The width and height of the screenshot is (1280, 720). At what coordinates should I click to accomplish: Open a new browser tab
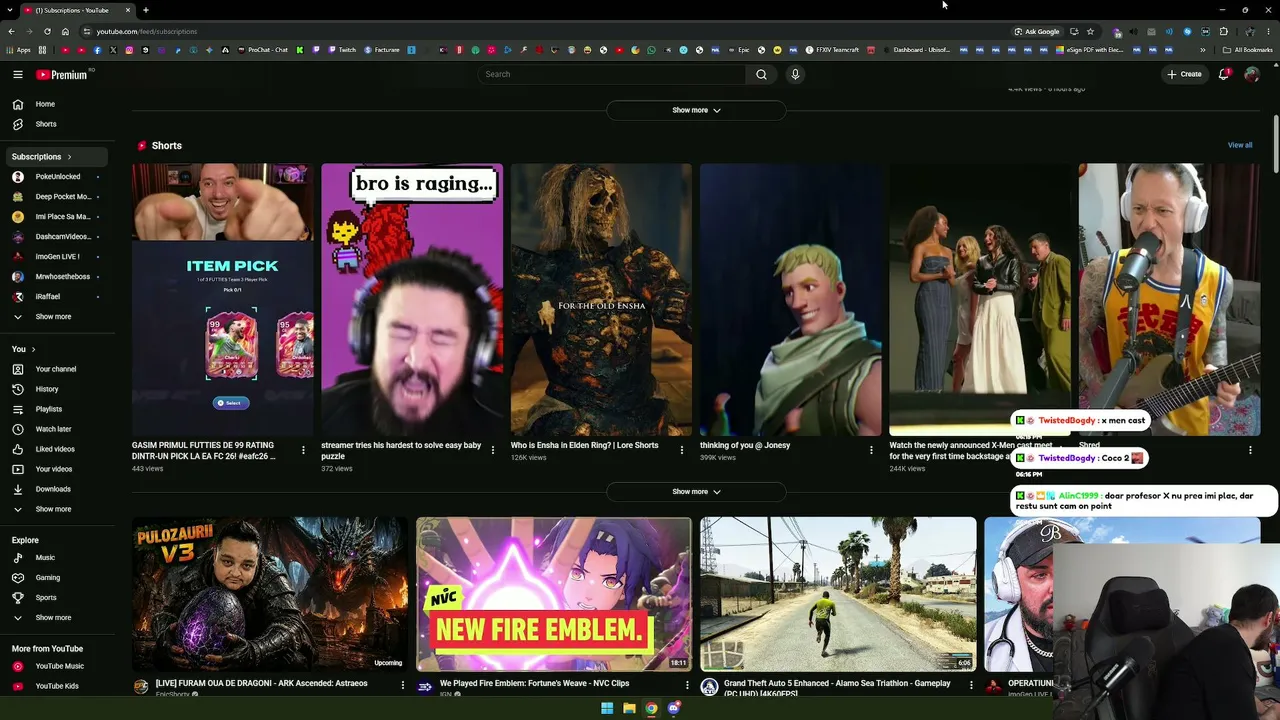point(145,10)
